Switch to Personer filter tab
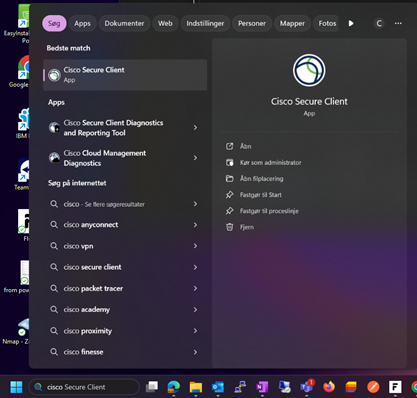 pyautogui.click(x=252, y=23)
